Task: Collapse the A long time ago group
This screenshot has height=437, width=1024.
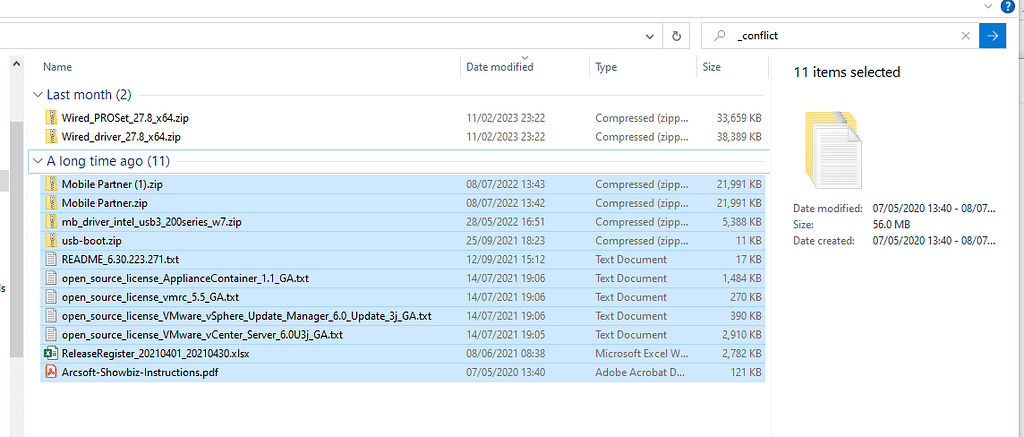Action: 38,161
